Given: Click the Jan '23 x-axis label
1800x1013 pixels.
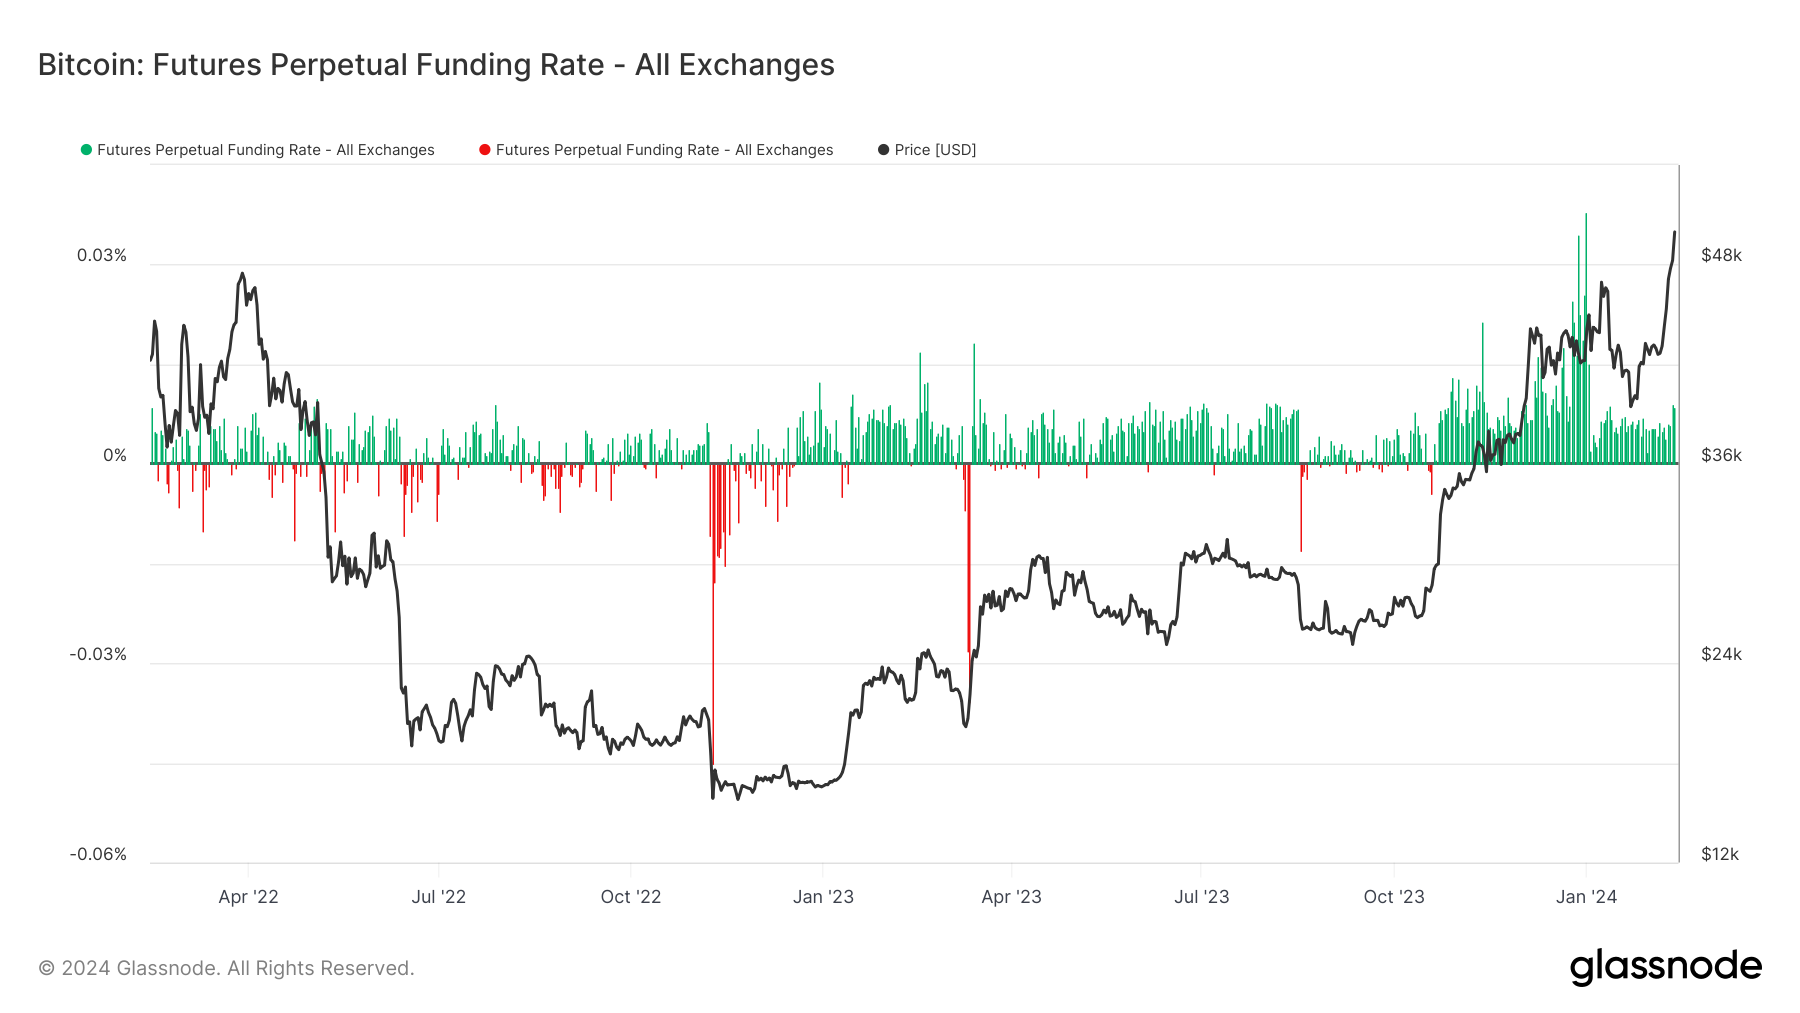Looking at the screenshot, I should 823,897.
